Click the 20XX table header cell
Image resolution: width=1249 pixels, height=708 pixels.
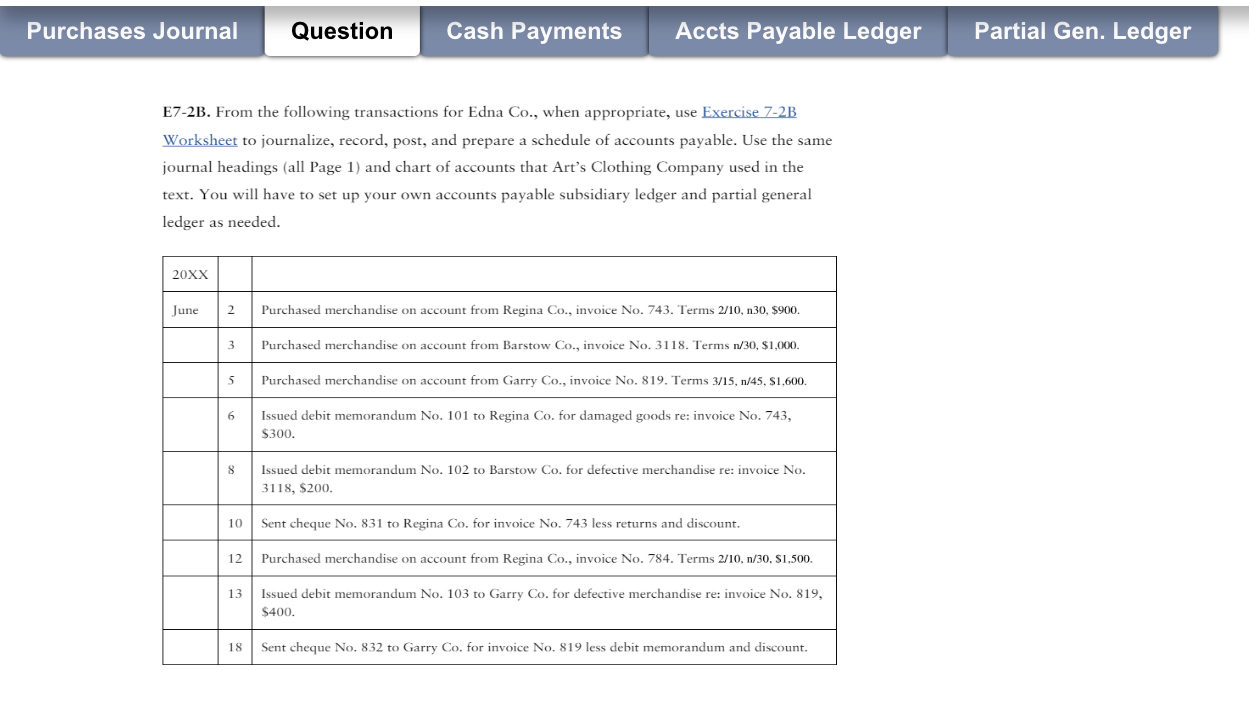190,273
